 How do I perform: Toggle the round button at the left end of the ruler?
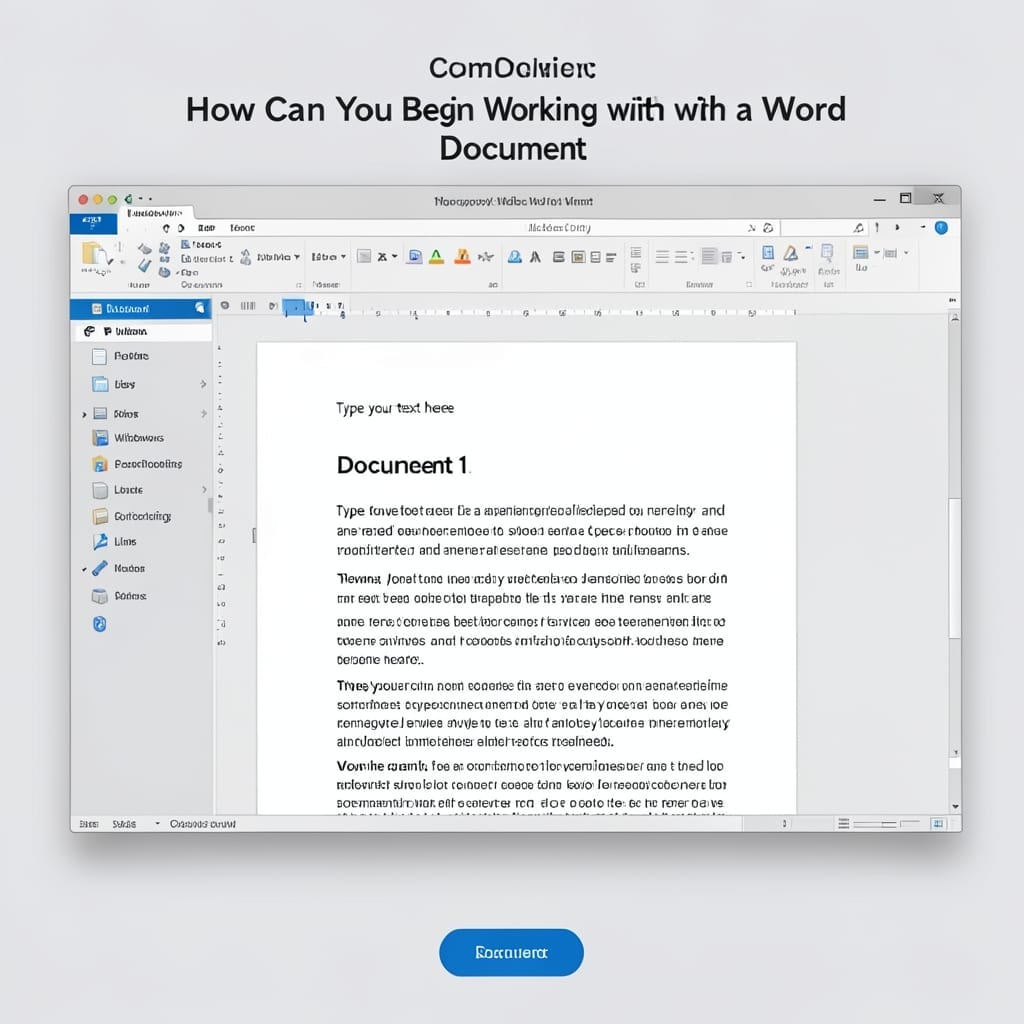click(x=225, y=306)
